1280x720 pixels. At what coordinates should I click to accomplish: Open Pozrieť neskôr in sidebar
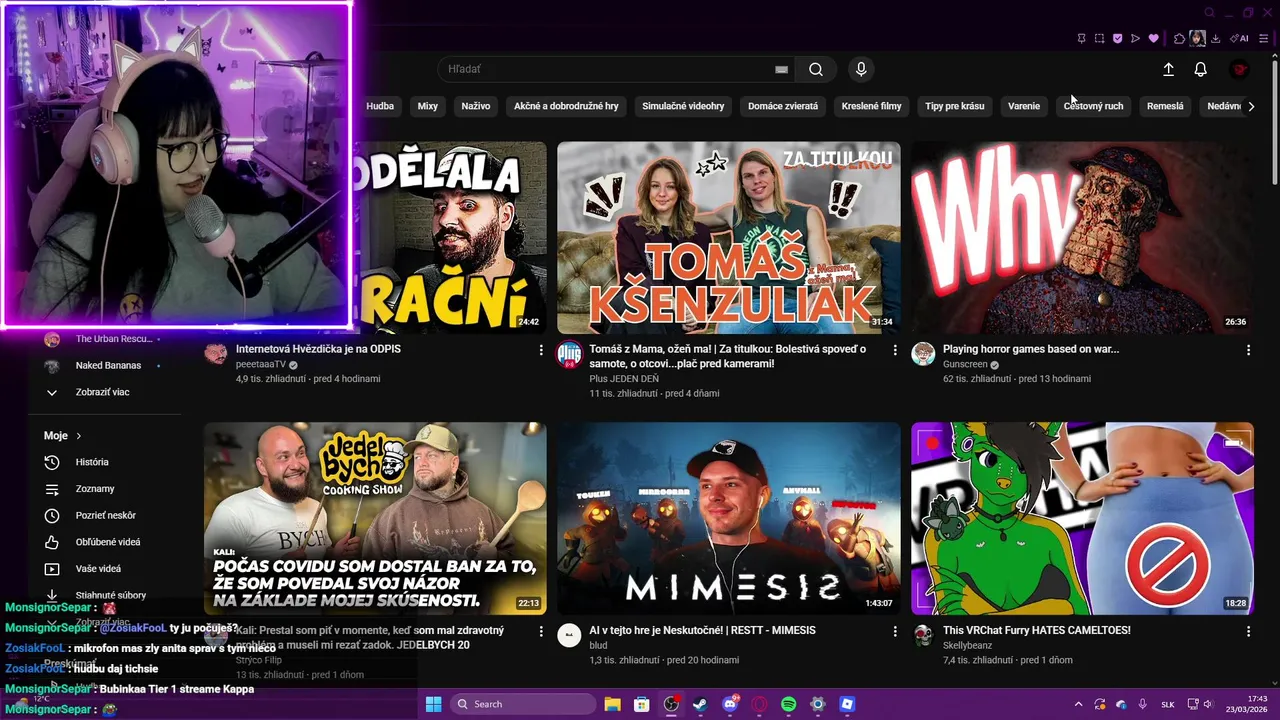pyautogui.click(x=104, y=515)
